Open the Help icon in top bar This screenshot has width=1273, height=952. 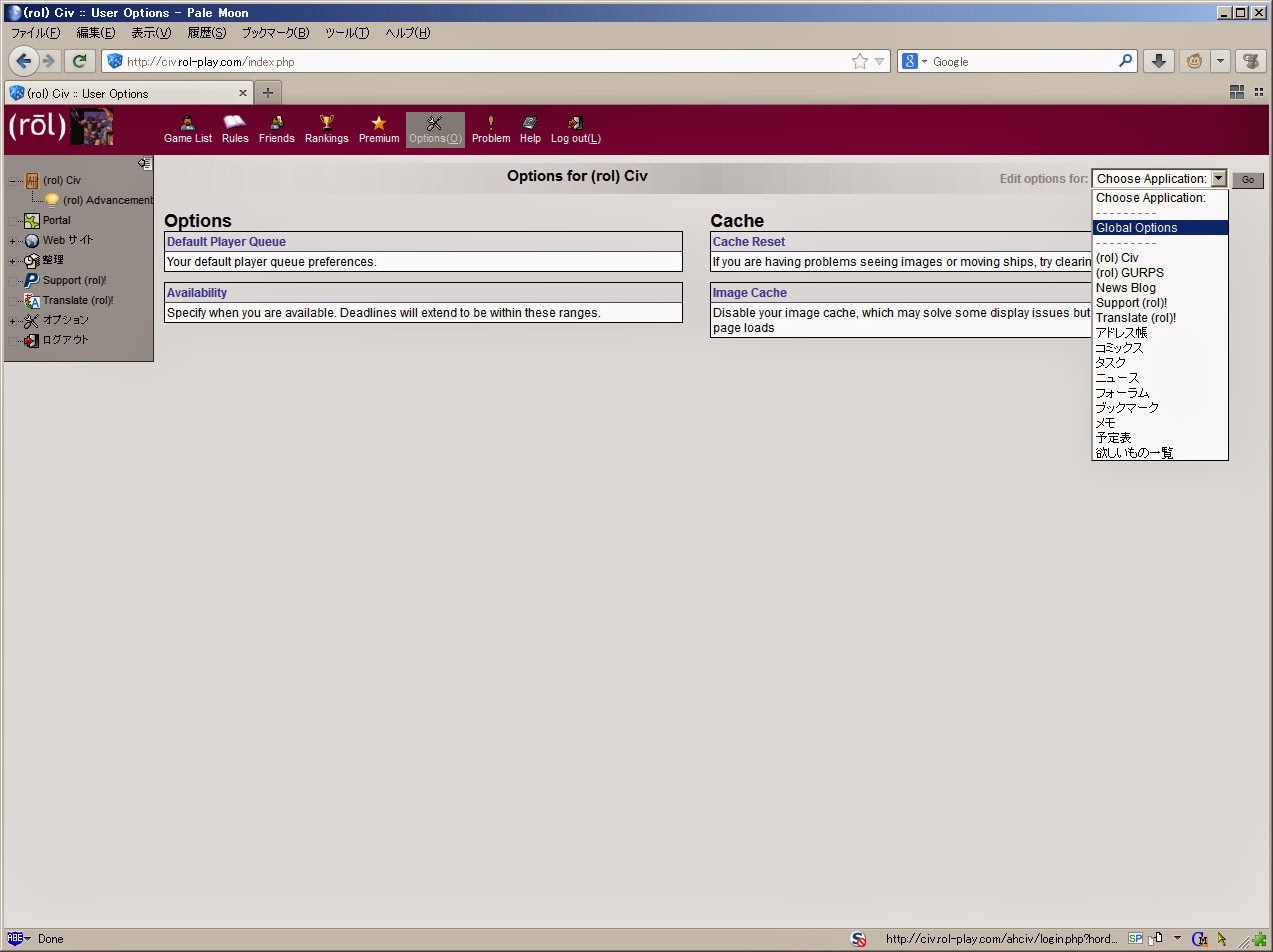coord(530,123)
